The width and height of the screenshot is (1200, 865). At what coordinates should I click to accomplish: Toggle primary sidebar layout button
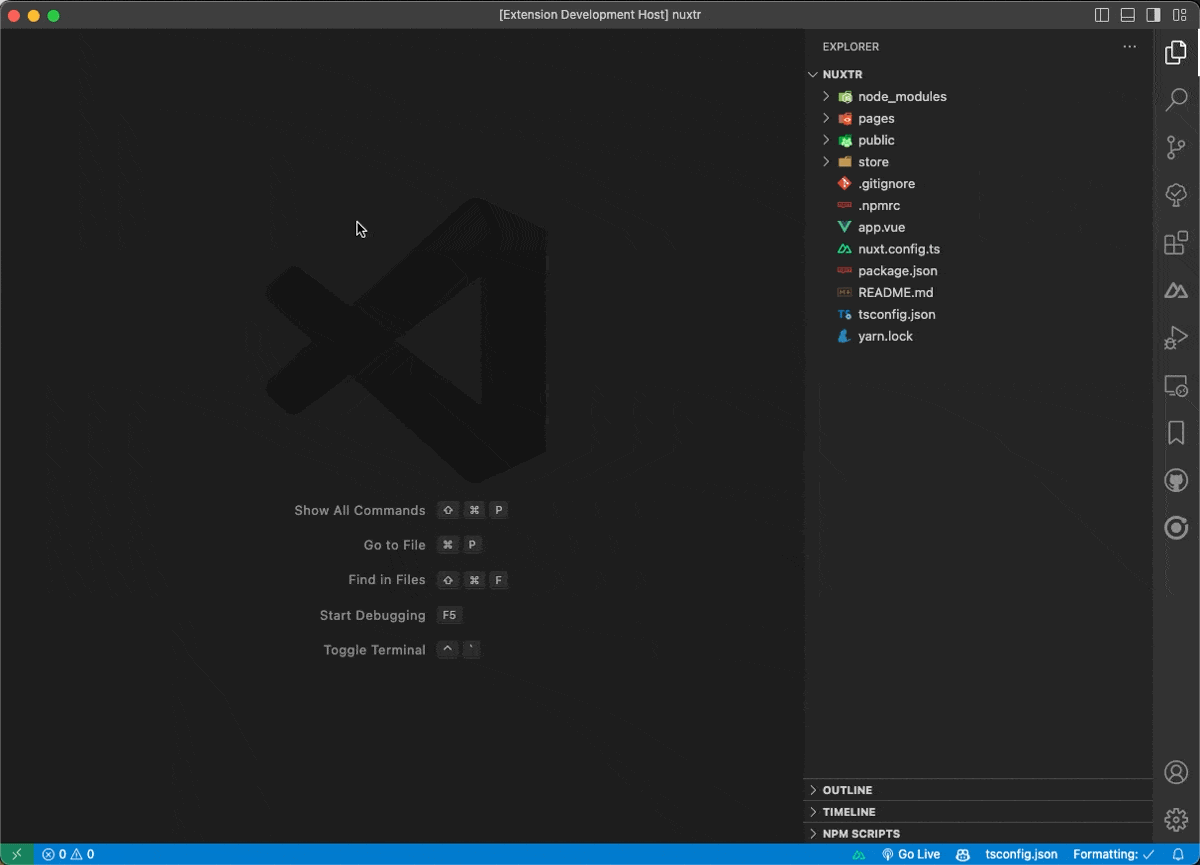1102,15
